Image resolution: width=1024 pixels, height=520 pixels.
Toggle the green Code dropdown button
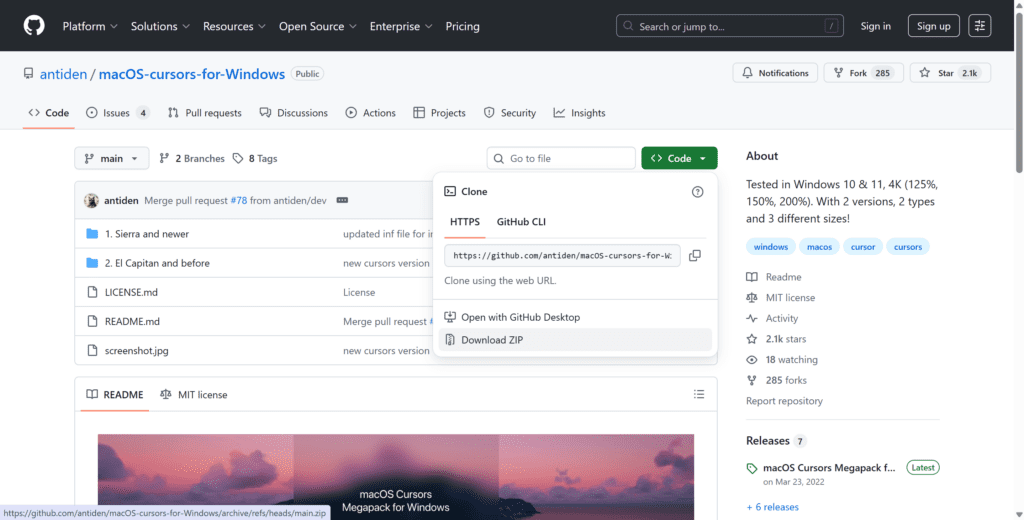tap(679, 158)
